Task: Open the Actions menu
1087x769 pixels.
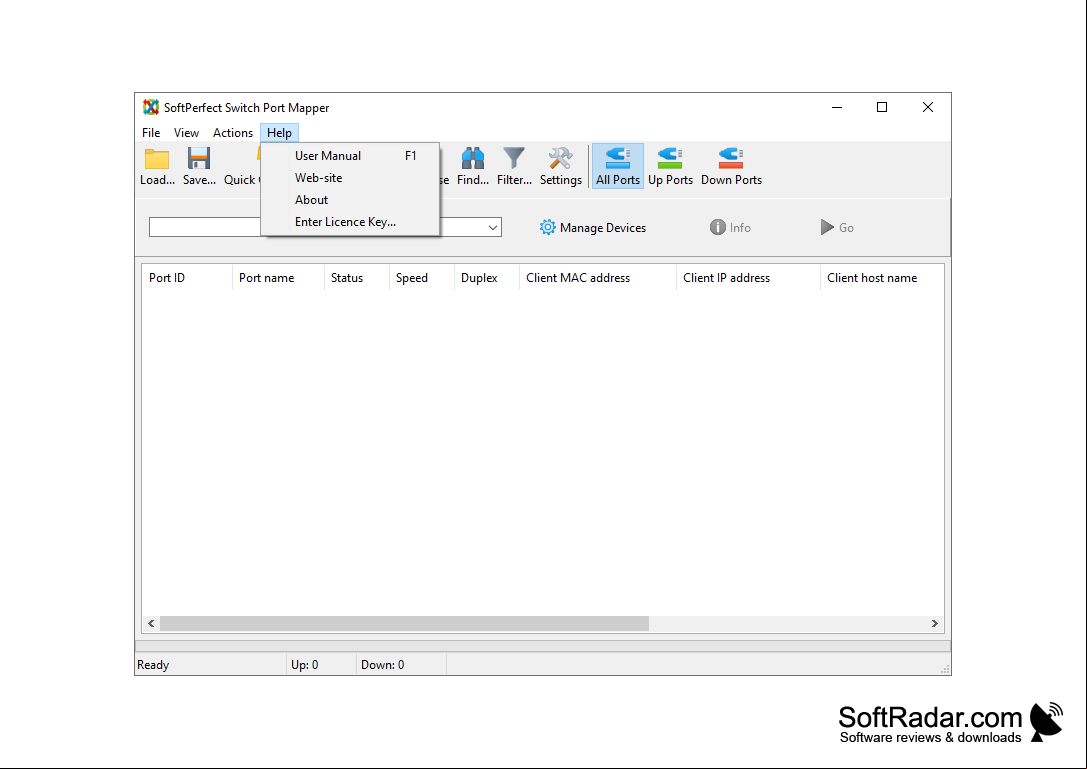Action: [233, 132]
